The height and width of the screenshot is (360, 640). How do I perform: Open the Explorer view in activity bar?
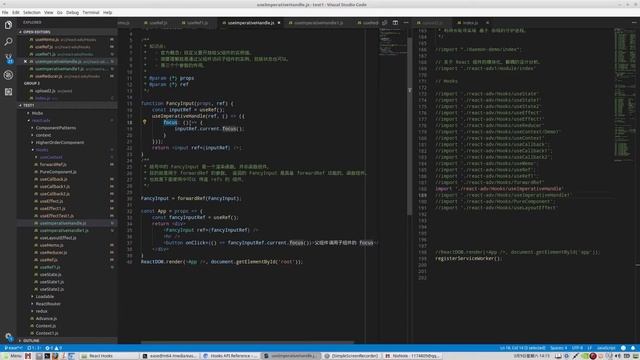[8, 25]
